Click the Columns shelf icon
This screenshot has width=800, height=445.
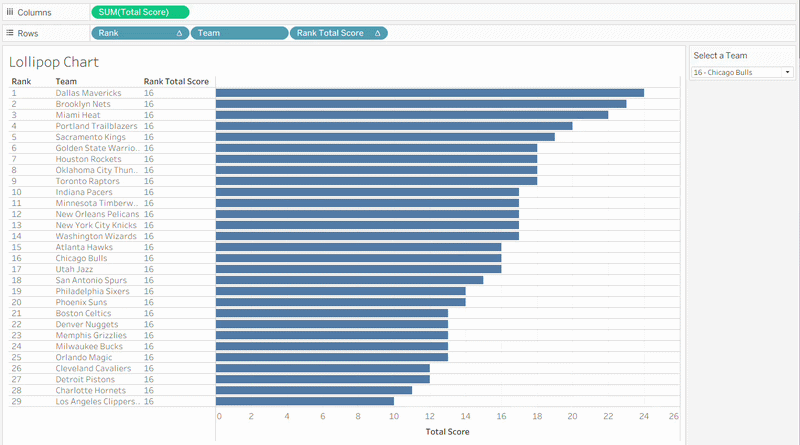point(10,12)
